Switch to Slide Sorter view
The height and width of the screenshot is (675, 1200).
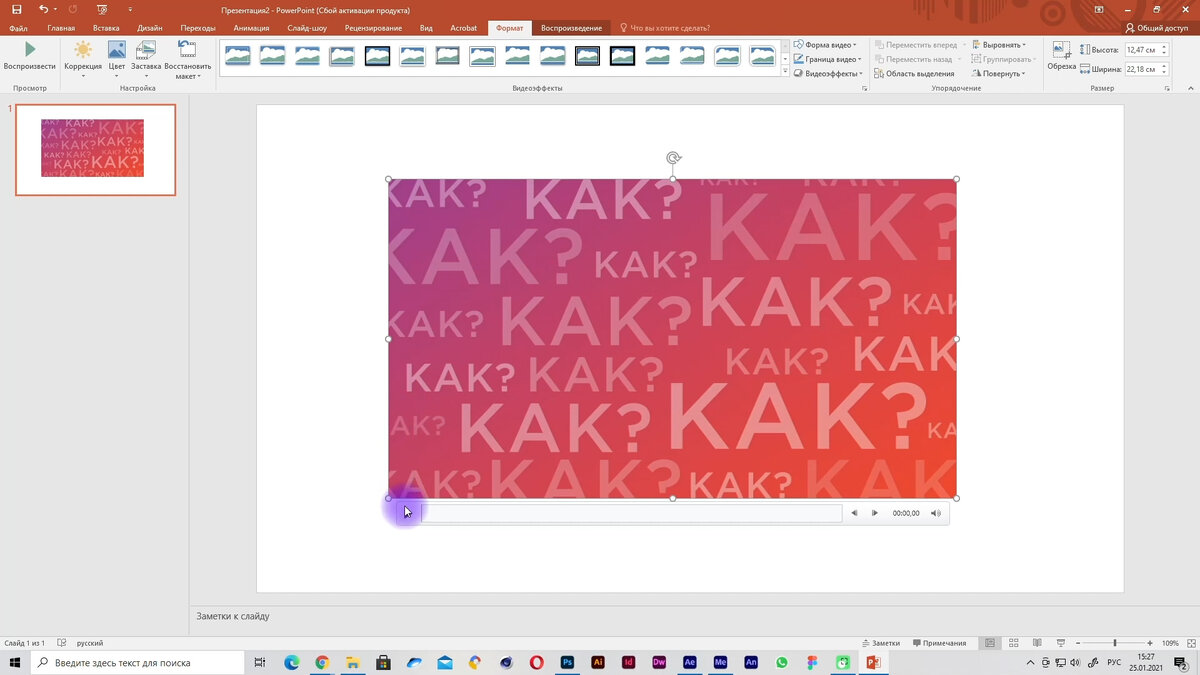pyautogui.click(x=1014, y=643)
